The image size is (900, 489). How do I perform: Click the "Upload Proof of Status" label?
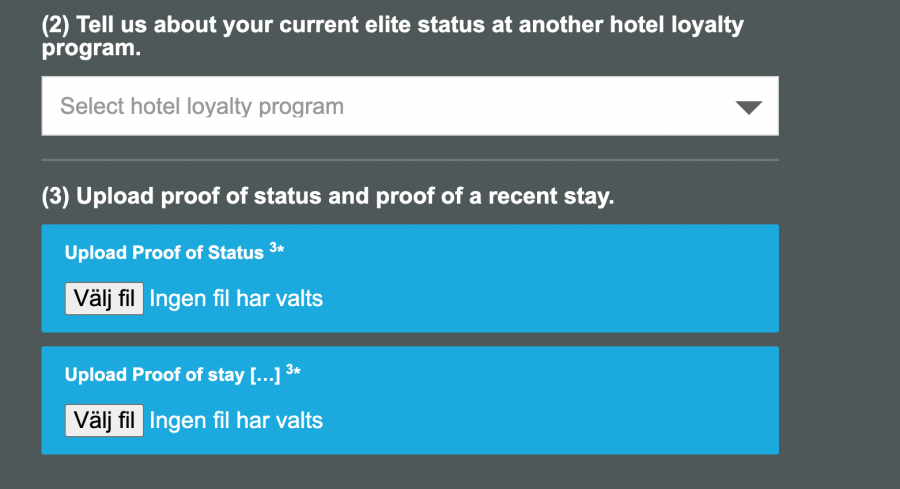tap(163, 253)
